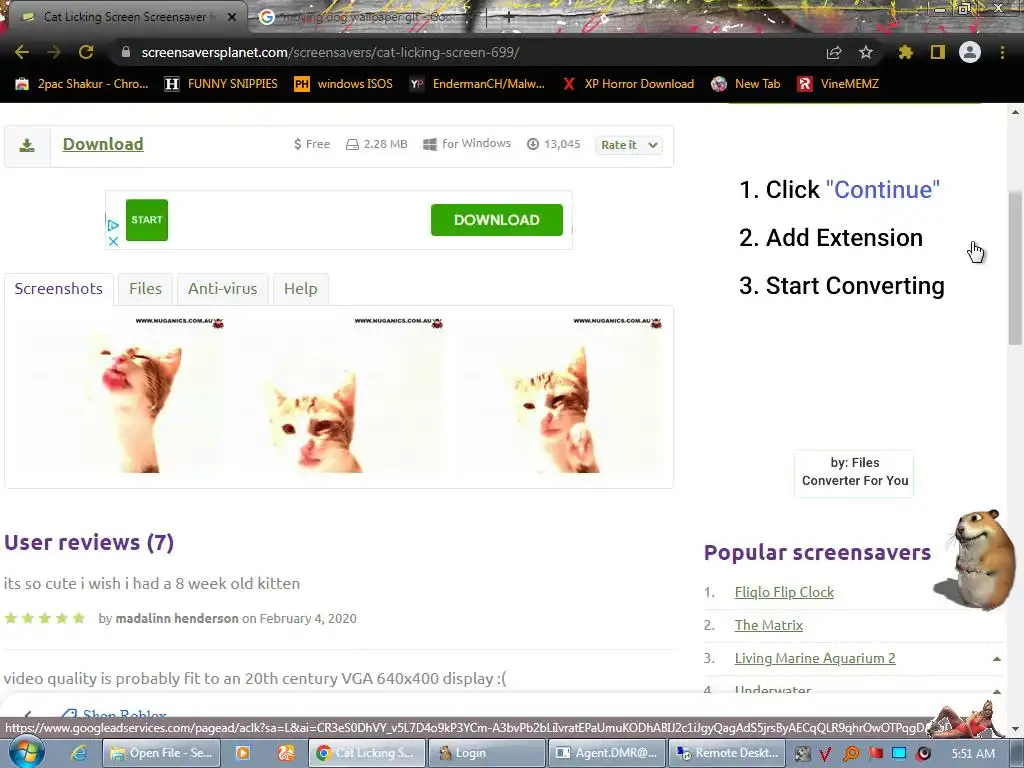This screenshot has height=768, width=1024.
Task: Open FUNNY SNIPPIES bookmark
Action: pyautogui.click(x=221, y=84)
